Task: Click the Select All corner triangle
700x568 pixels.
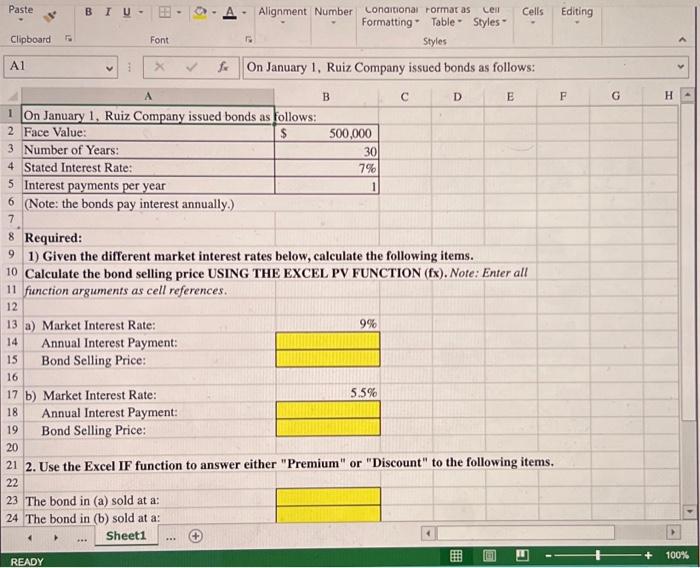Action: coord(12,96)
